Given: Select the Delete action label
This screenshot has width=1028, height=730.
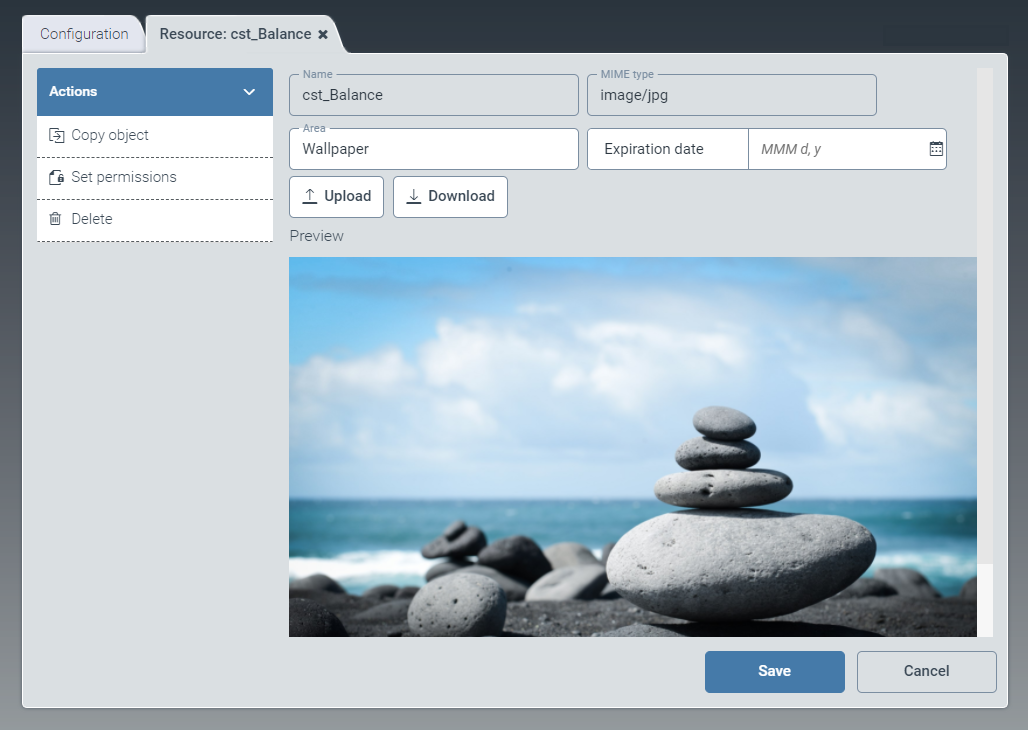Looking at the screenshot, I should 92,219.
